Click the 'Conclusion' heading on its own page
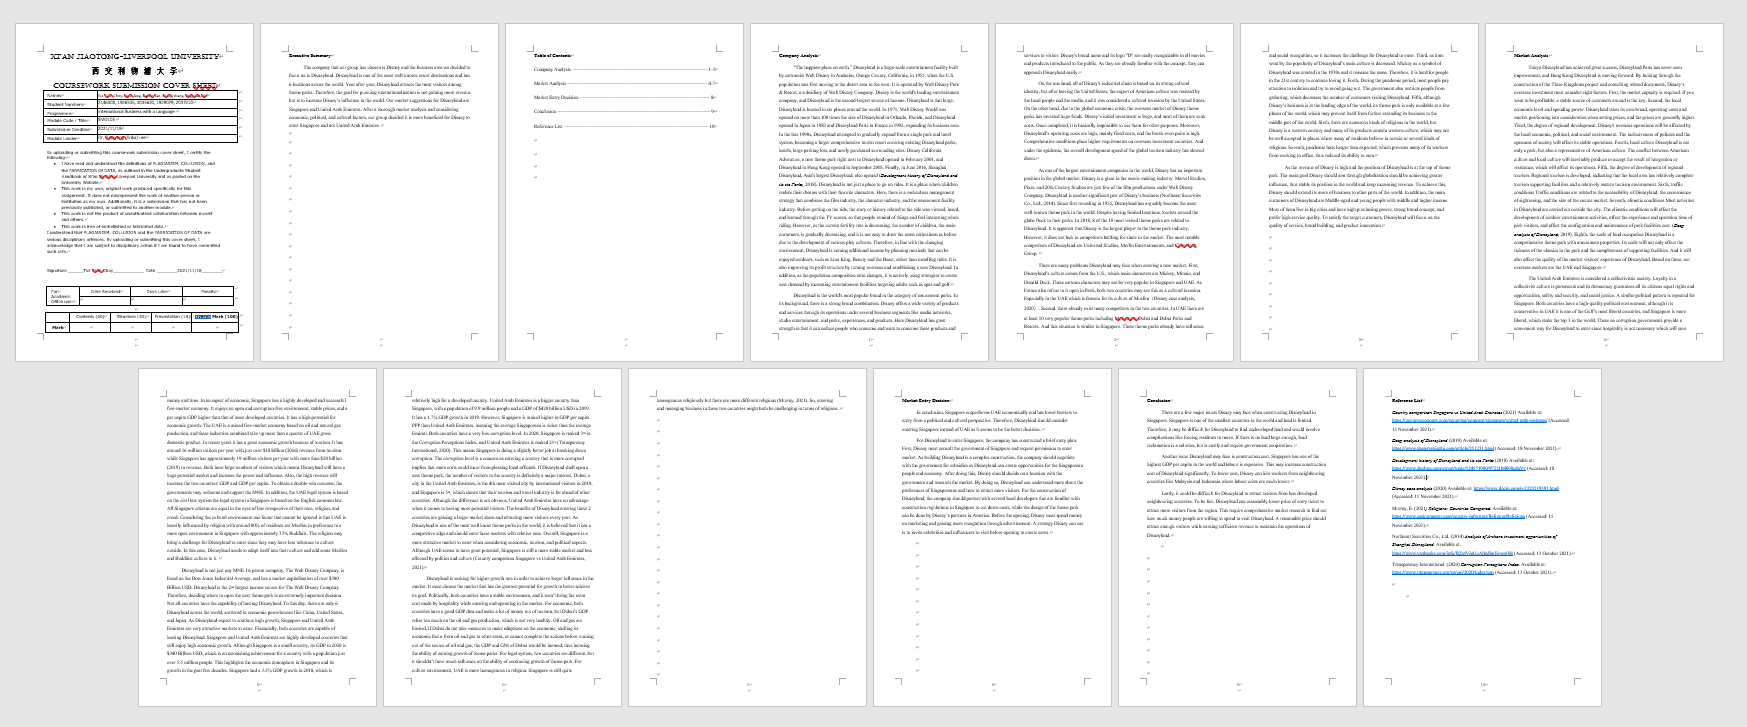Screen dimensions: 1747x727 [x=1160, y=400]
